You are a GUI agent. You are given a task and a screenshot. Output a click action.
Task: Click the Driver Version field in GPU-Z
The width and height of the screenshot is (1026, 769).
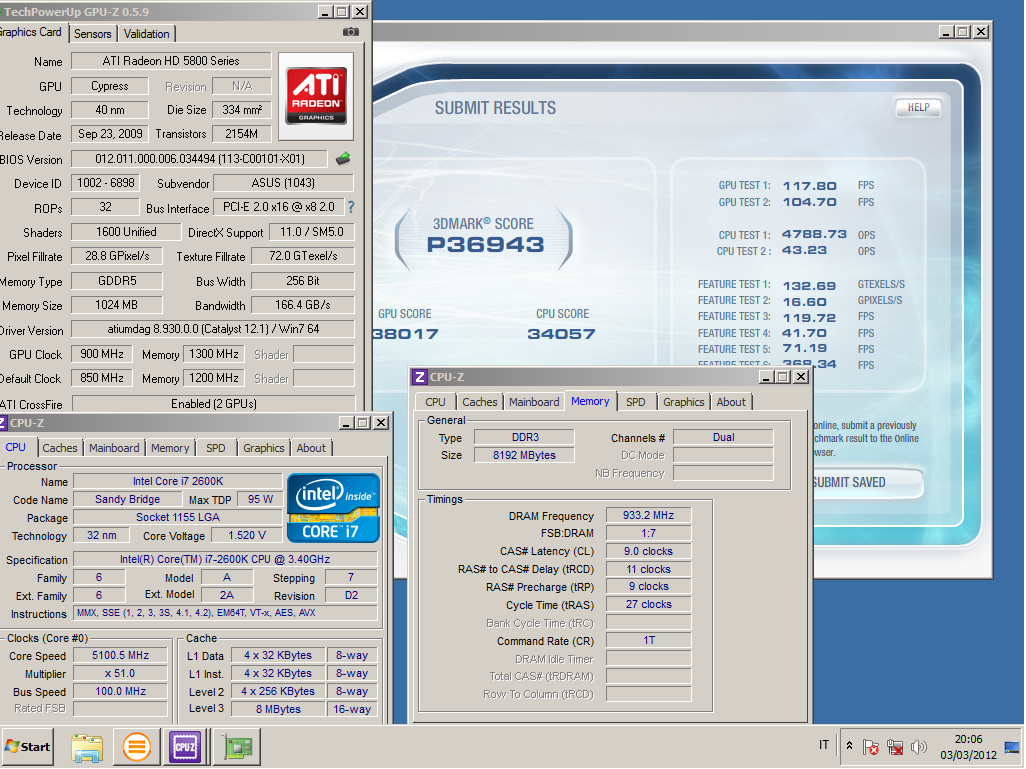(213, 329)
